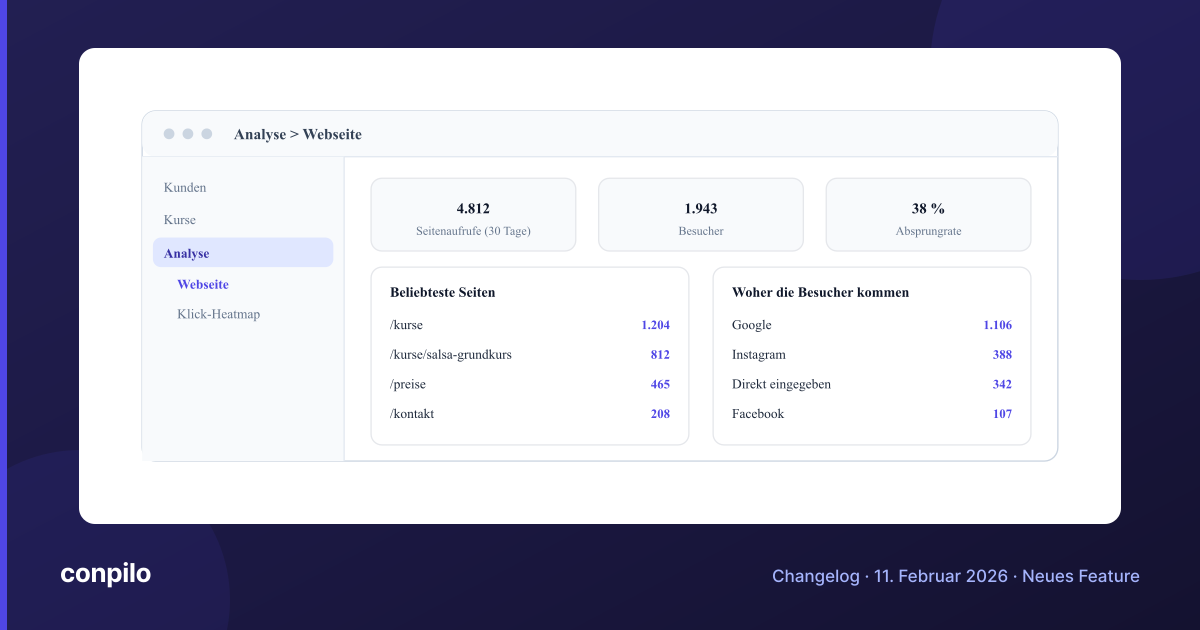1200x630 pixels.
Task: Select the Instagram source row
Action: (872, 354)
